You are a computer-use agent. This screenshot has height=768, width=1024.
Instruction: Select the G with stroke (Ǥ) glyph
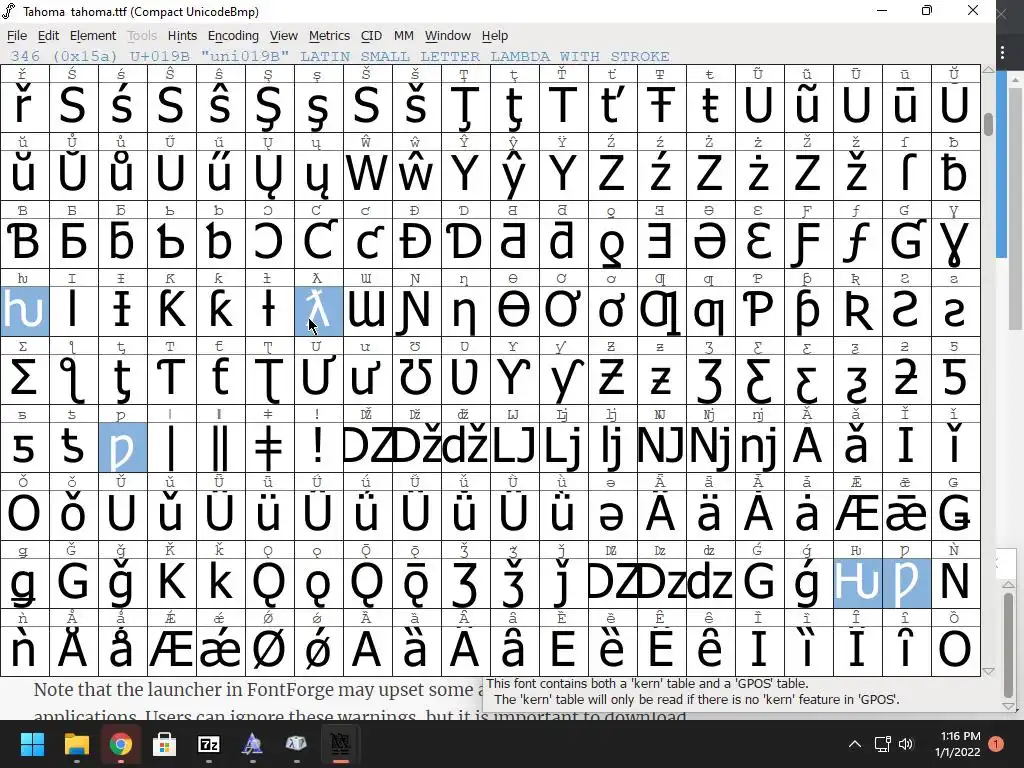coord(955,515)
